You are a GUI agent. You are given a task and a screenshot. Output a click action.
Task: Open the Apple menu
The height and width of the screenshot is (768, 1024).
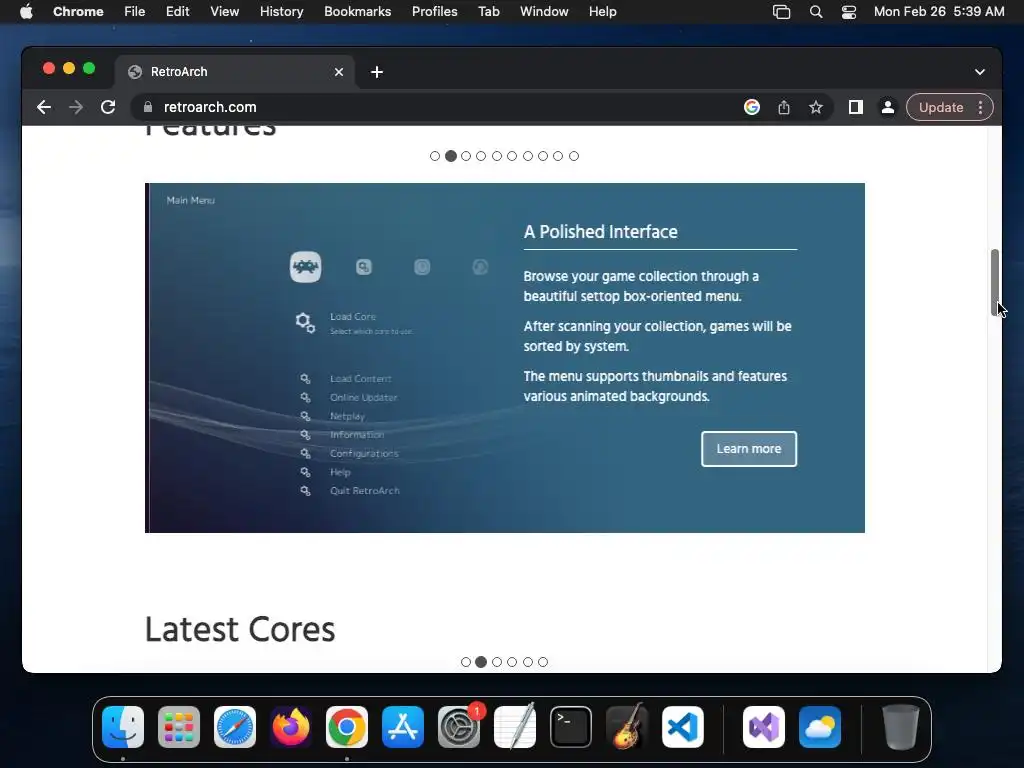point(26,12)
